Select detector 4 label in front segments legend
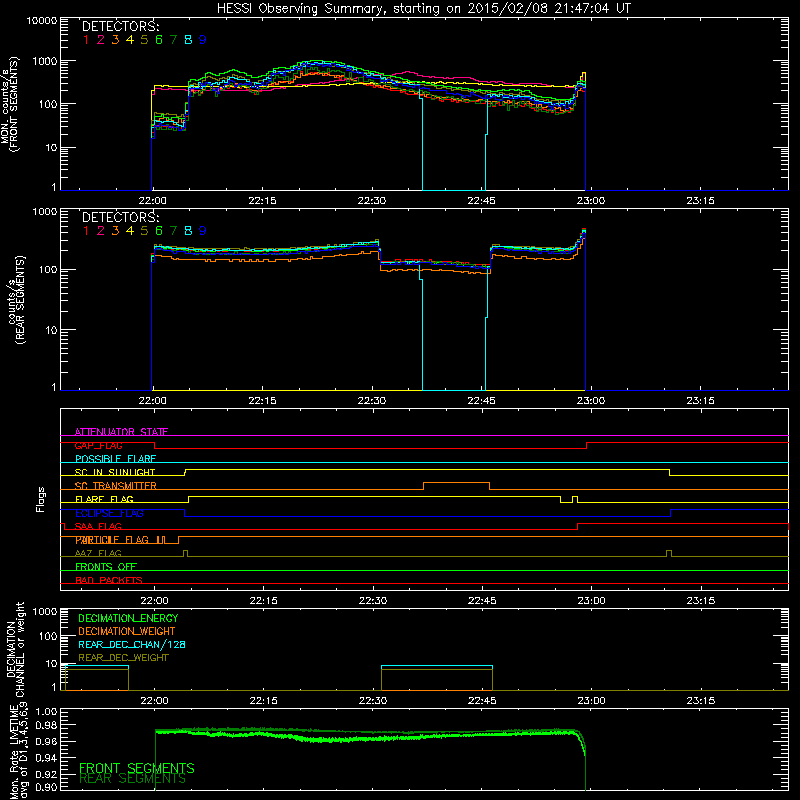 (x=130, y=40)
